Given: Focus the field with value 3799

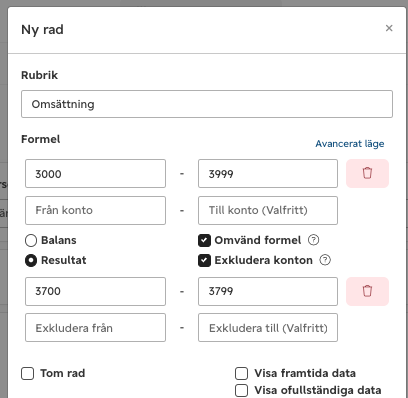Looking at the screenshot, I should click(x=268, y=291).
